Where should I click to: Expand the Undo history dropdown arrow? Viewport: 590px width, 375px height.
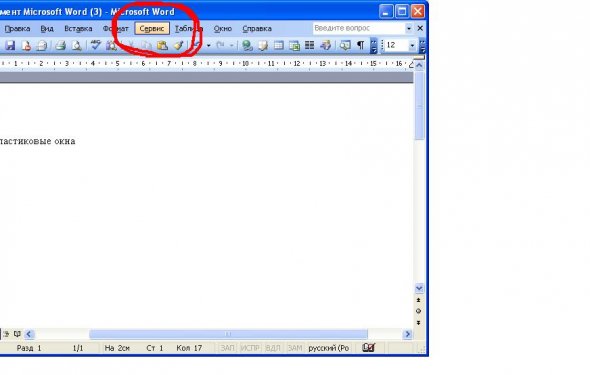208,46
